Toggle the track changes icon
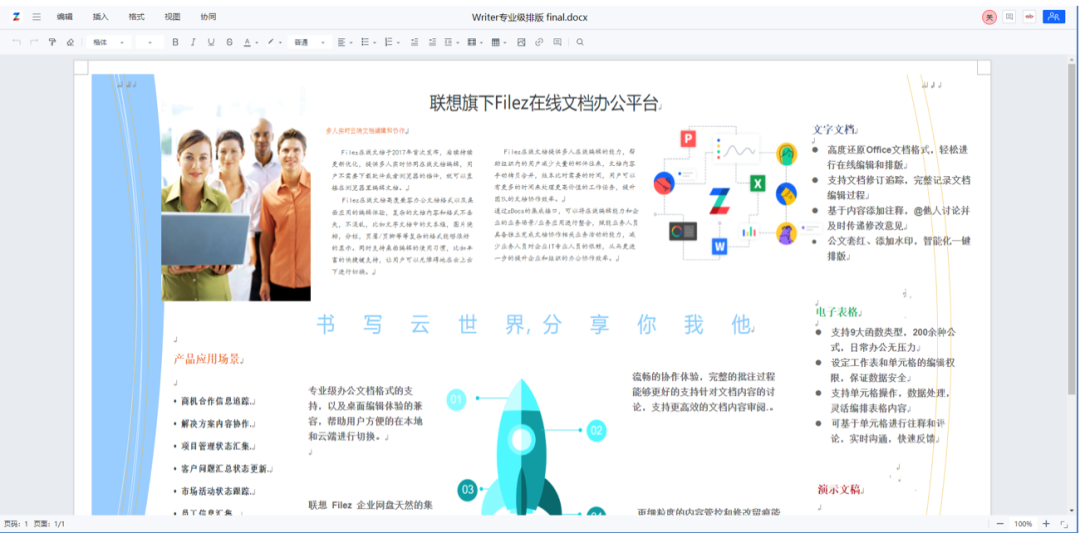 point(1030,17)
